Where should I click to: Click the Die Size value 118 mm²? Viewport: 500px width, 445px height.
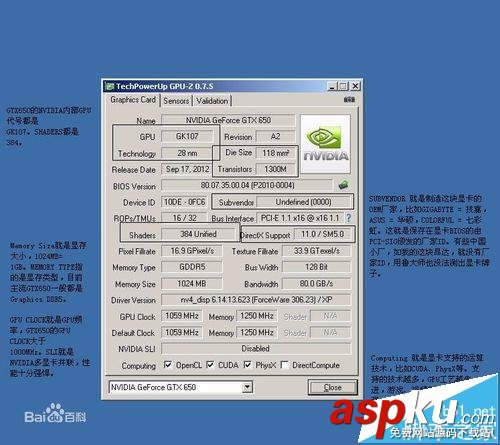click(x=275, y=153)
